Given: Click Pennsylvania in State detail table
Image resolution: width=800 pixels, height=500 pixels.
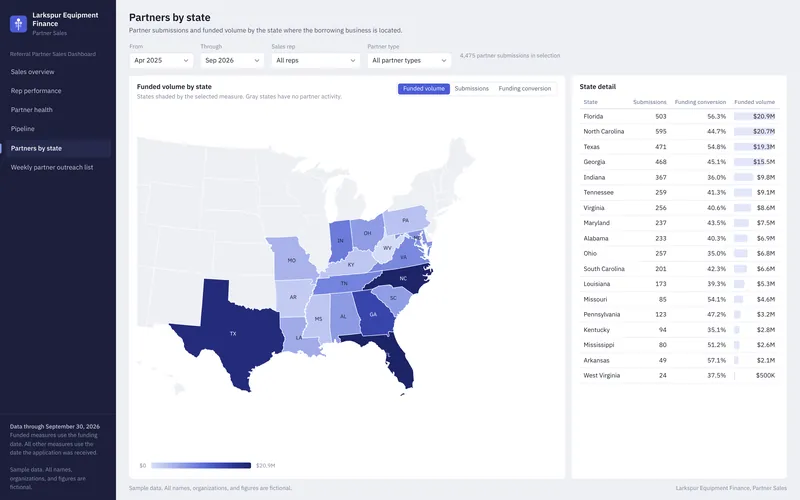Looking at the screenshot, I should [x=679, y=315].
